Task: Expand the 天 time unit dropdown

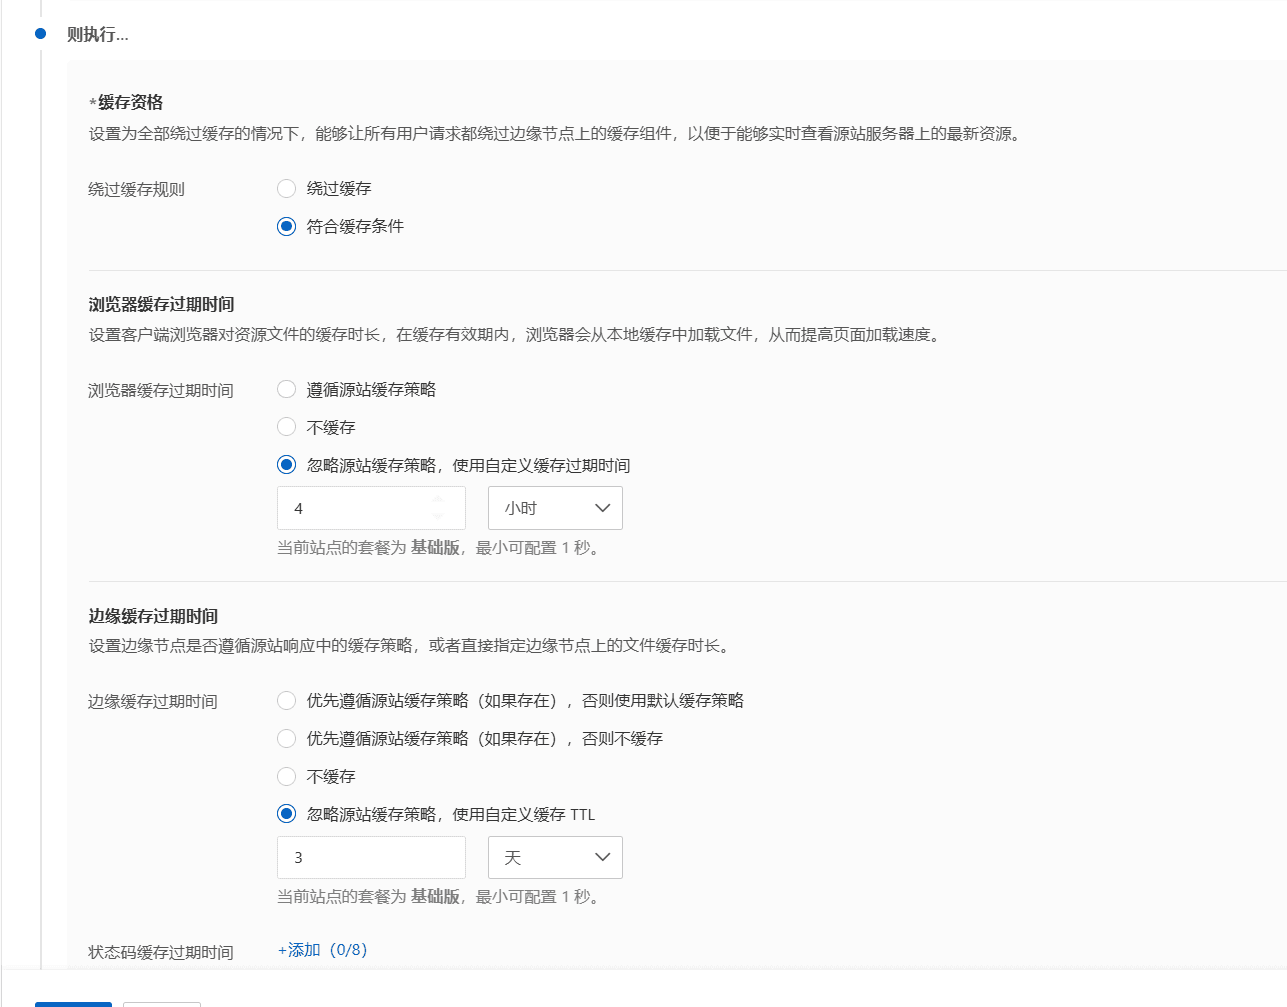Action: 555,857
